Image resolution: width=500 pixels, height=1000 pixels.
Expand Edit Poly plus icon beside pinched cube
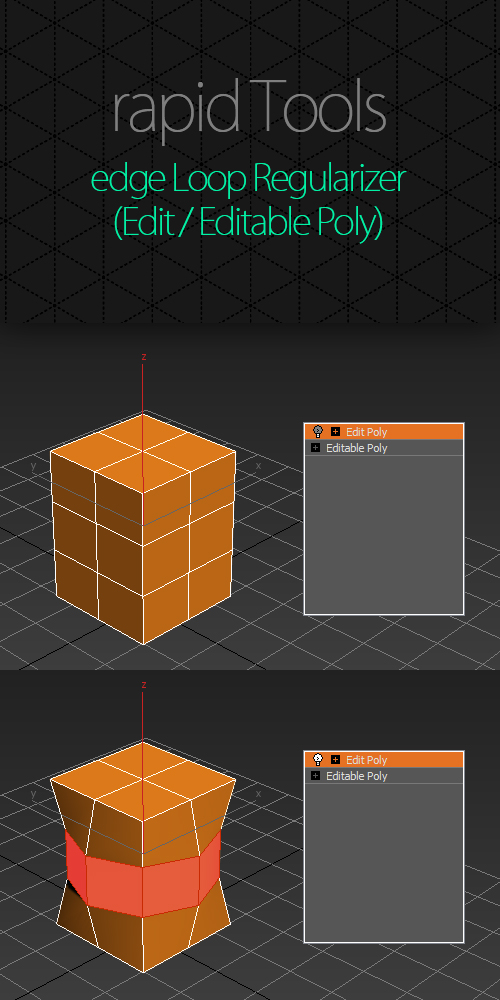[x=335, y=760]
